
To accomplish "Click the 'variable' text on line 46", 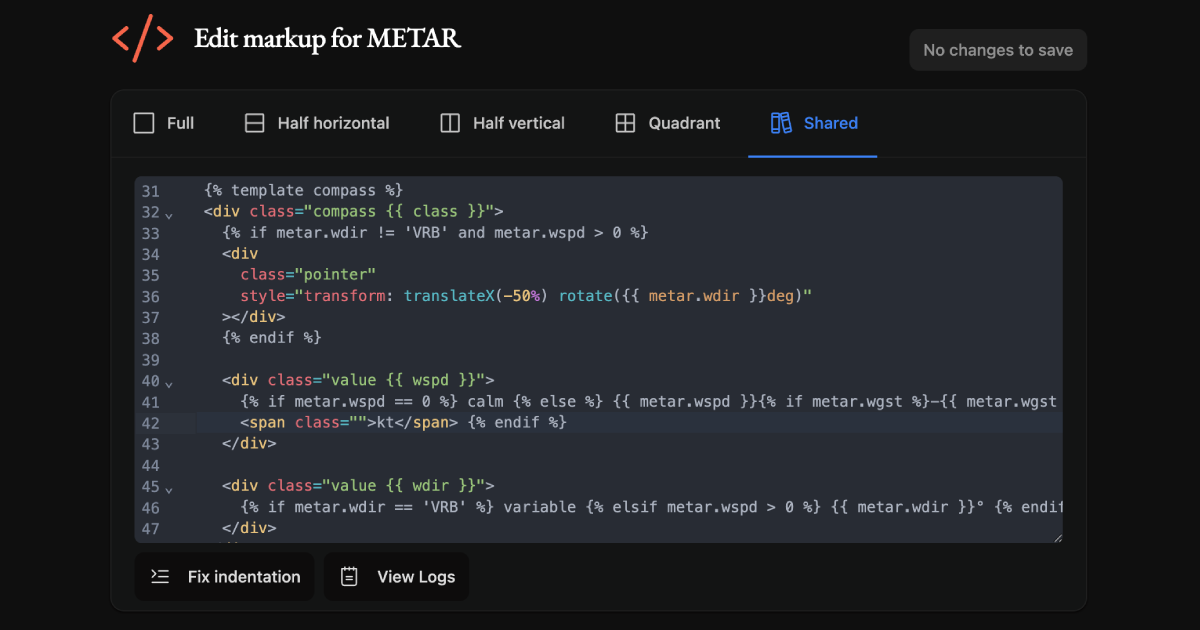I will tap(540, 507).
